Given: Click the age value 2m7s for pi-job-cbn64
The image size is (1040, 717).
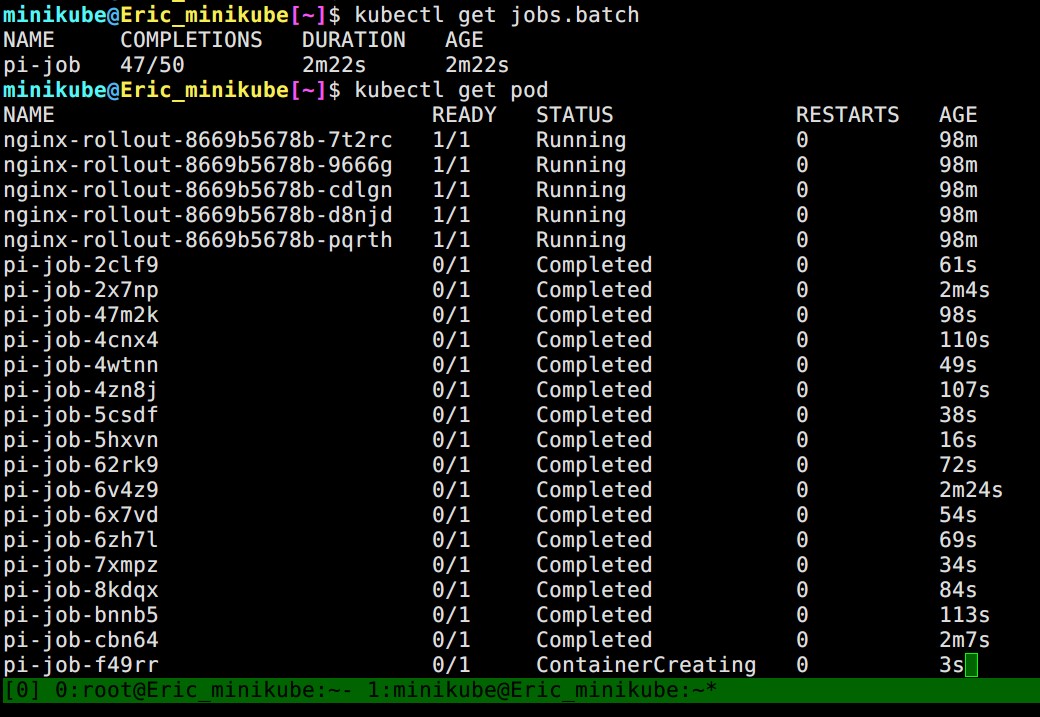Looking at the screenshot, I should 964,640.
